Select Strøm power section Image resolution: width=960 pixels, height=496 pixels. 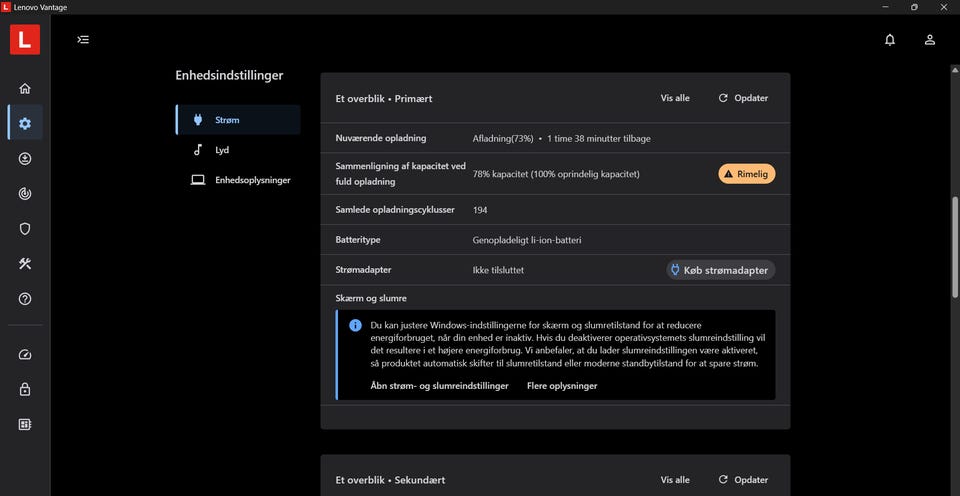238,120
